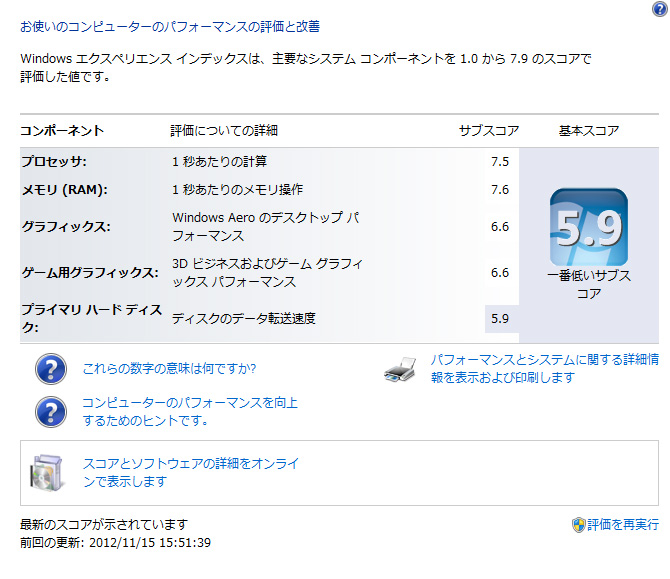Open スコアとソフトウェアの詳細をオンラインで表示 link
The height and width of the screenshot is (579, 670).
191,472
